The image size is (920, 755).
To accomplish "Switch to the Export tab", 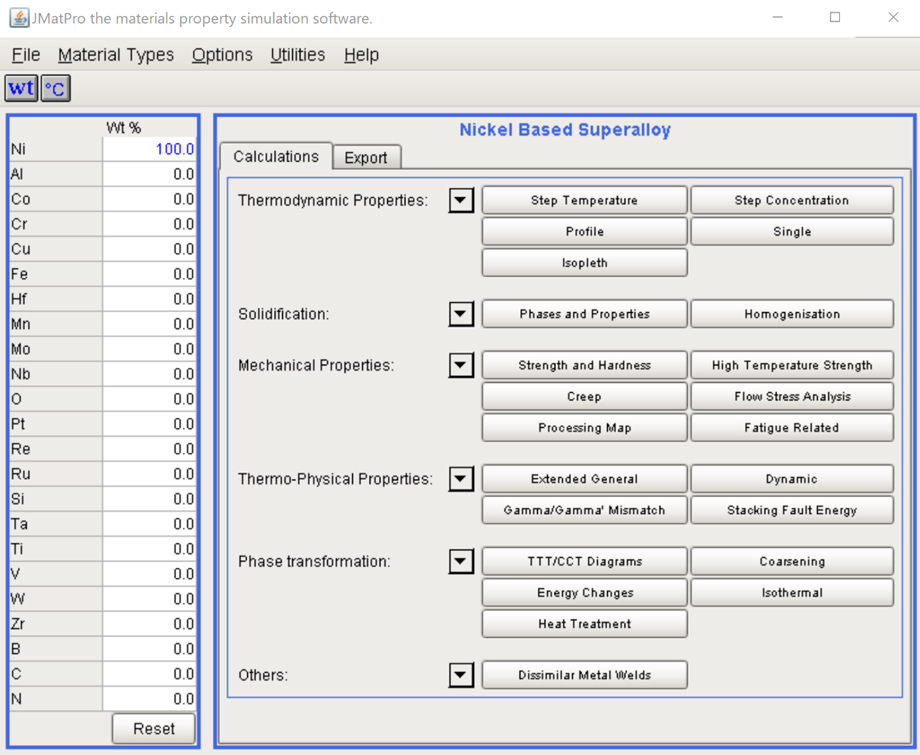I will click(x=366, y=157).
